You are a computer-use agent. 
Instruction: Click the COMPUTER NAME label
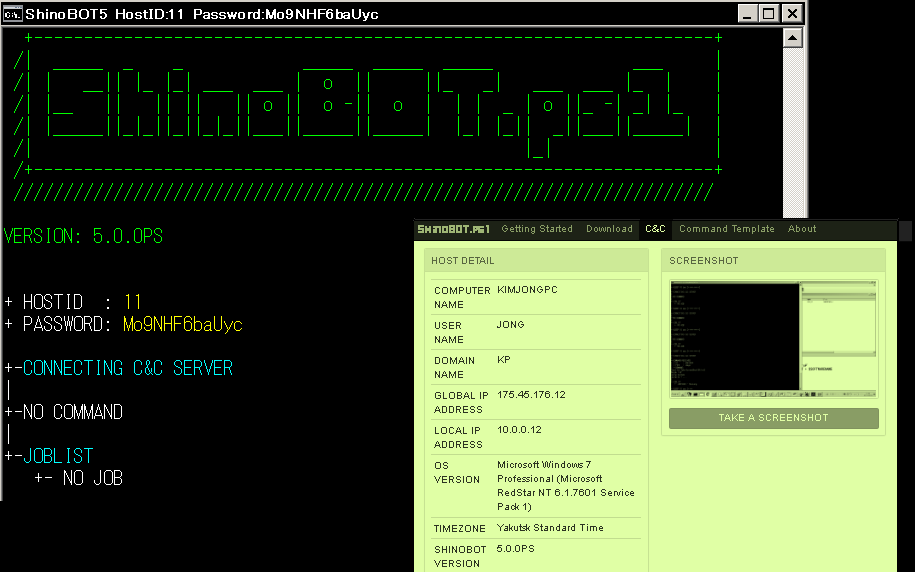coord(462,298)
